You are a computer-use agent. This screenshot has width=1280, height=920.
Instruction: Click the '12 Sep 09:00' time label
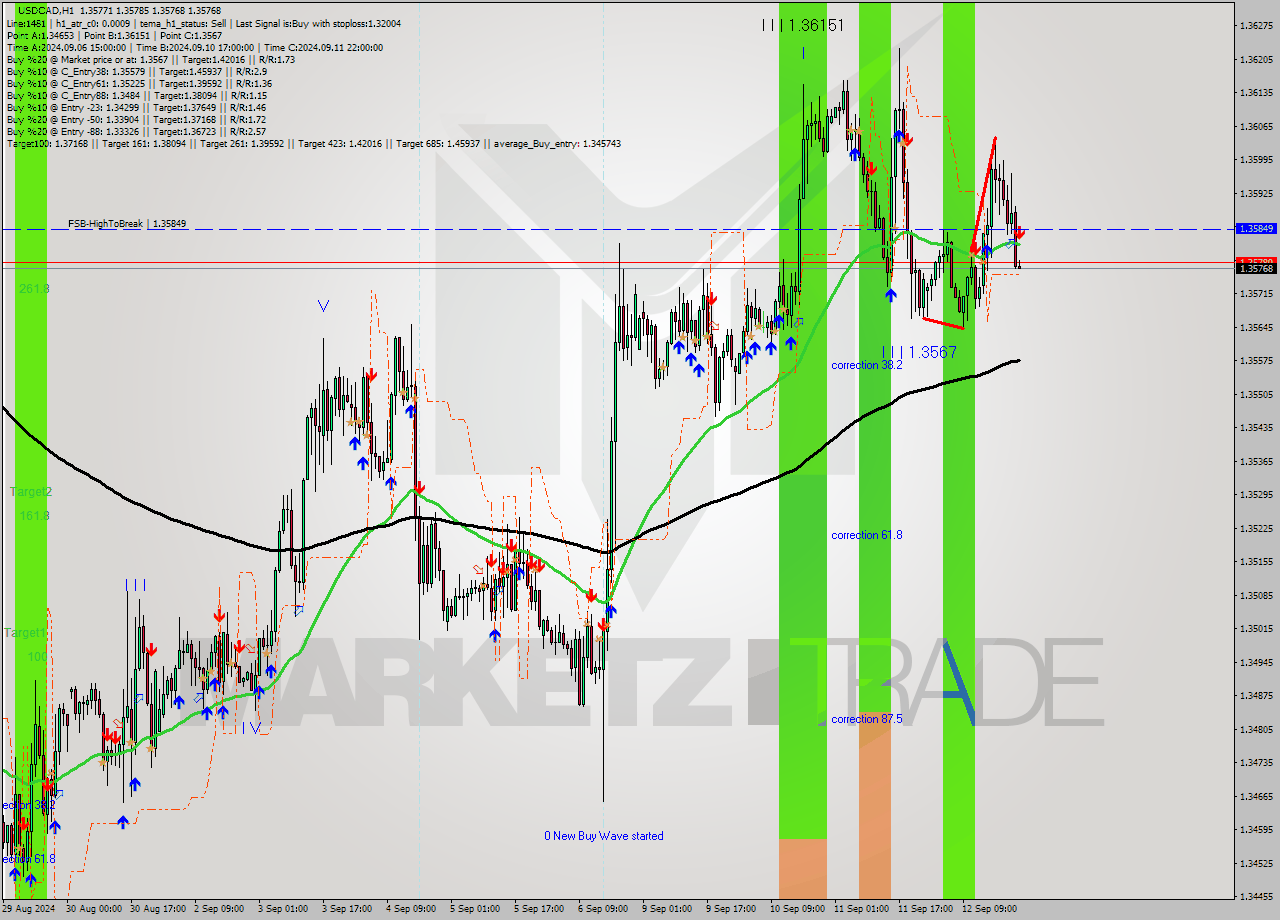[989, 909]
